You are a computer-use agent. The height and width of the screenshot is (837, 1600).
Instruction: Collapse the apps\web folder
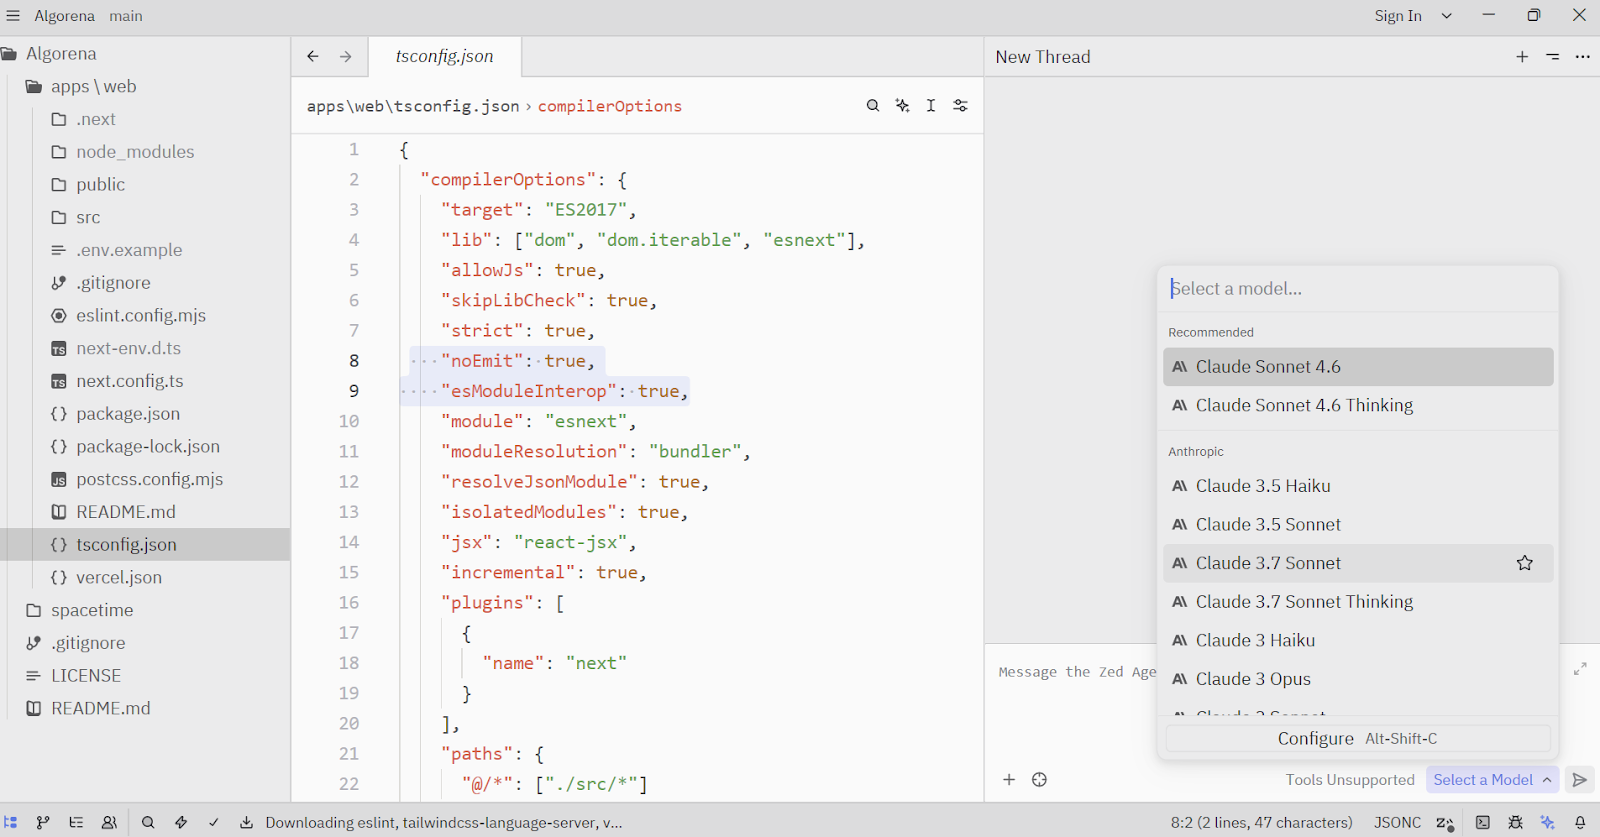pyautogui.click(x=93, y=87)
